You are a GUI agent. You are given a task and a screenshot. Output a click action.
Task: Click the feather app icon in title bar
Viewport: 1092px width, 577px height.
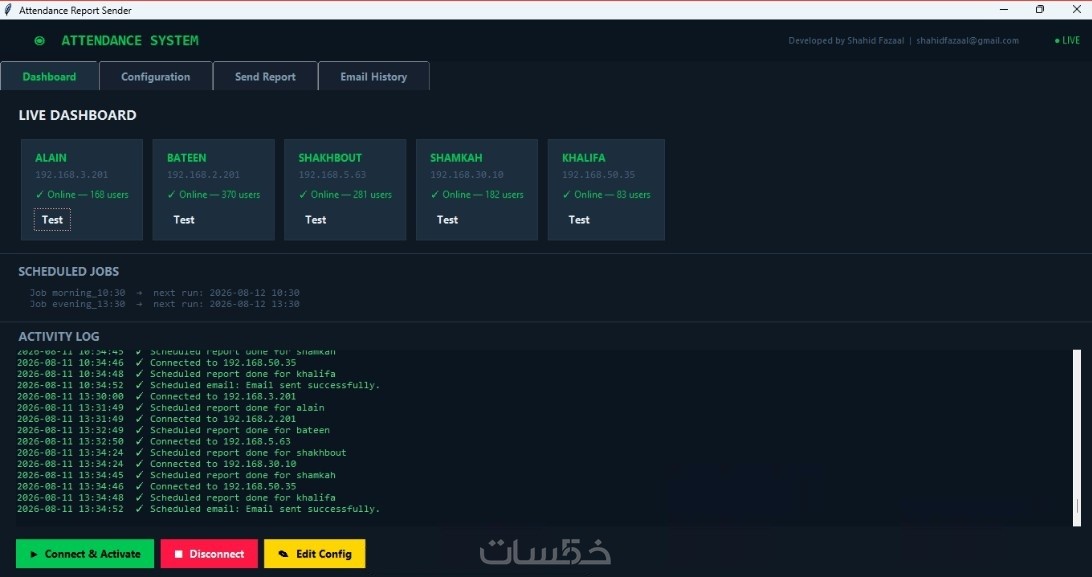coord(8,10)
